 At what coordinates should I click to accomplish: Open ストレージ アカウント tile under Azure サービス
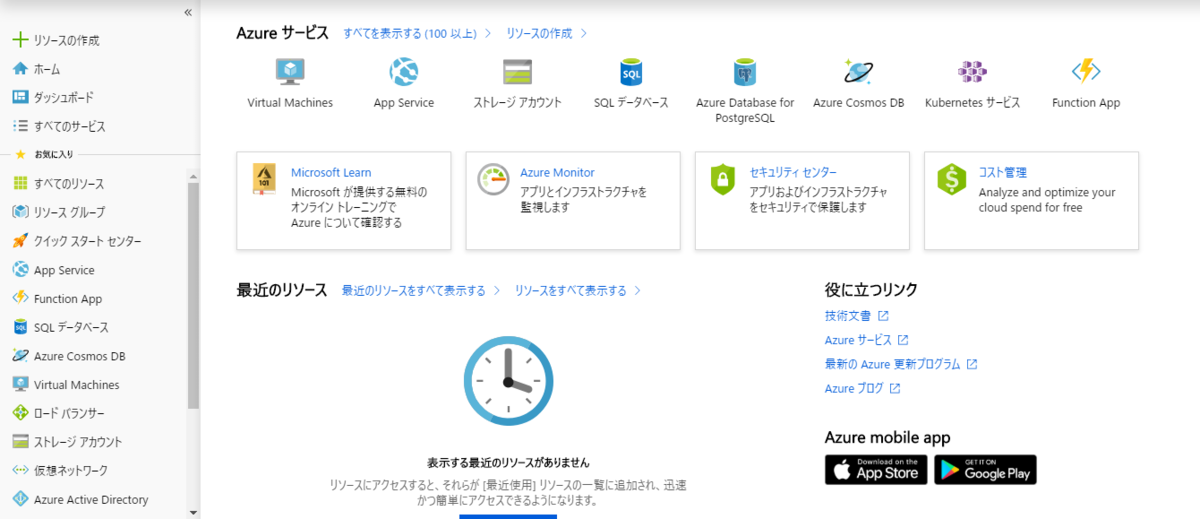517,83
